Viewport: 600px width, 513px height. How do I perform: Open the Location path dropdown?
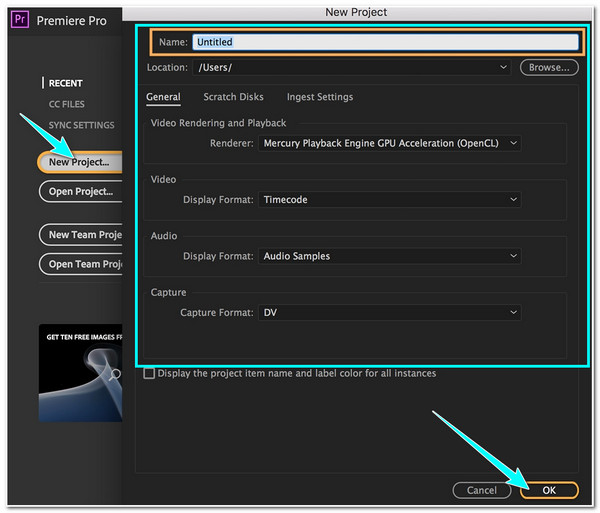[x=352, y=68]
